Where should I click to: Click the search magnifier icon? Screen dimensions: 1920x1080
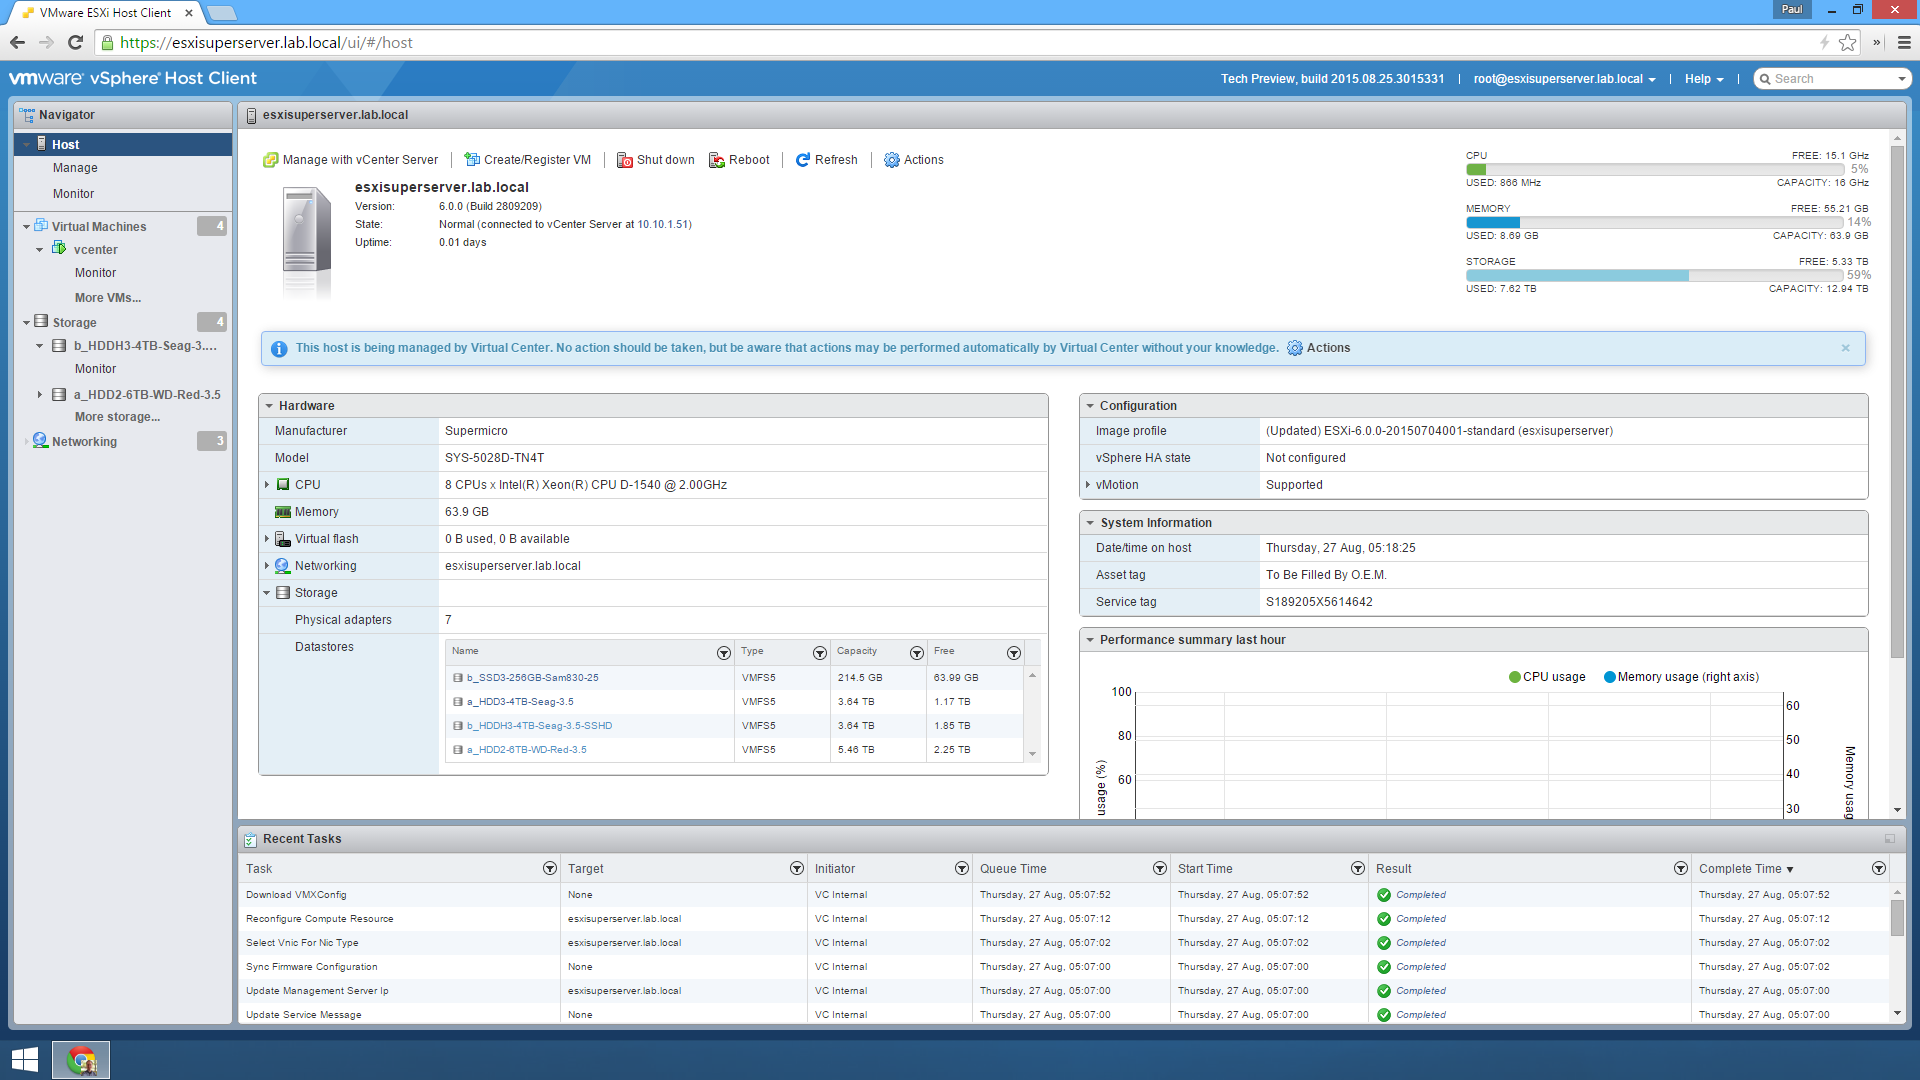coord(1766,79)
